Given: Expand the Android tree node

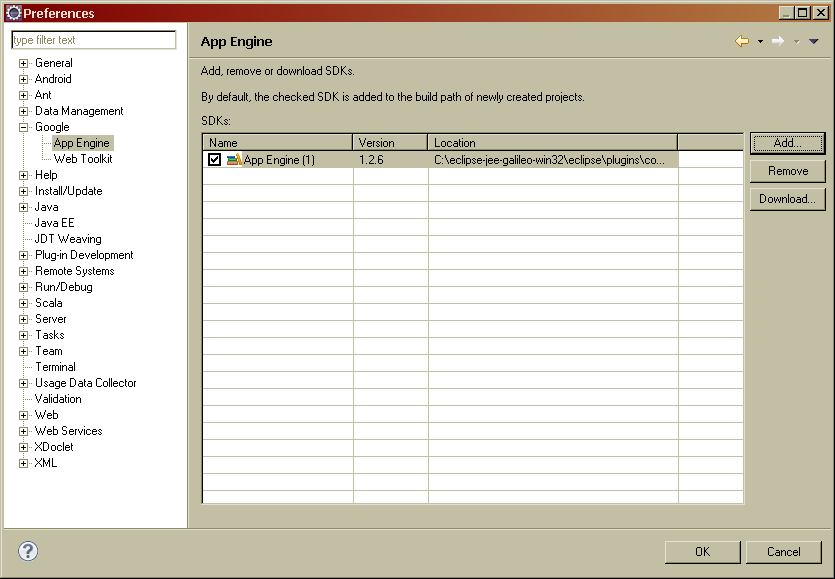Looking at the screenshot, I should coord(23,79).
